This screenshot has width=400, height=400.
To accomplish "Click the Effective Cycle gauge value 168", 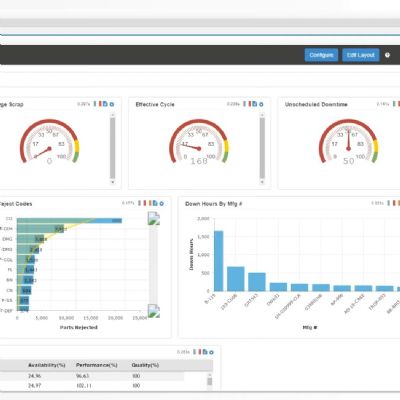I will (x=199, y=161).
